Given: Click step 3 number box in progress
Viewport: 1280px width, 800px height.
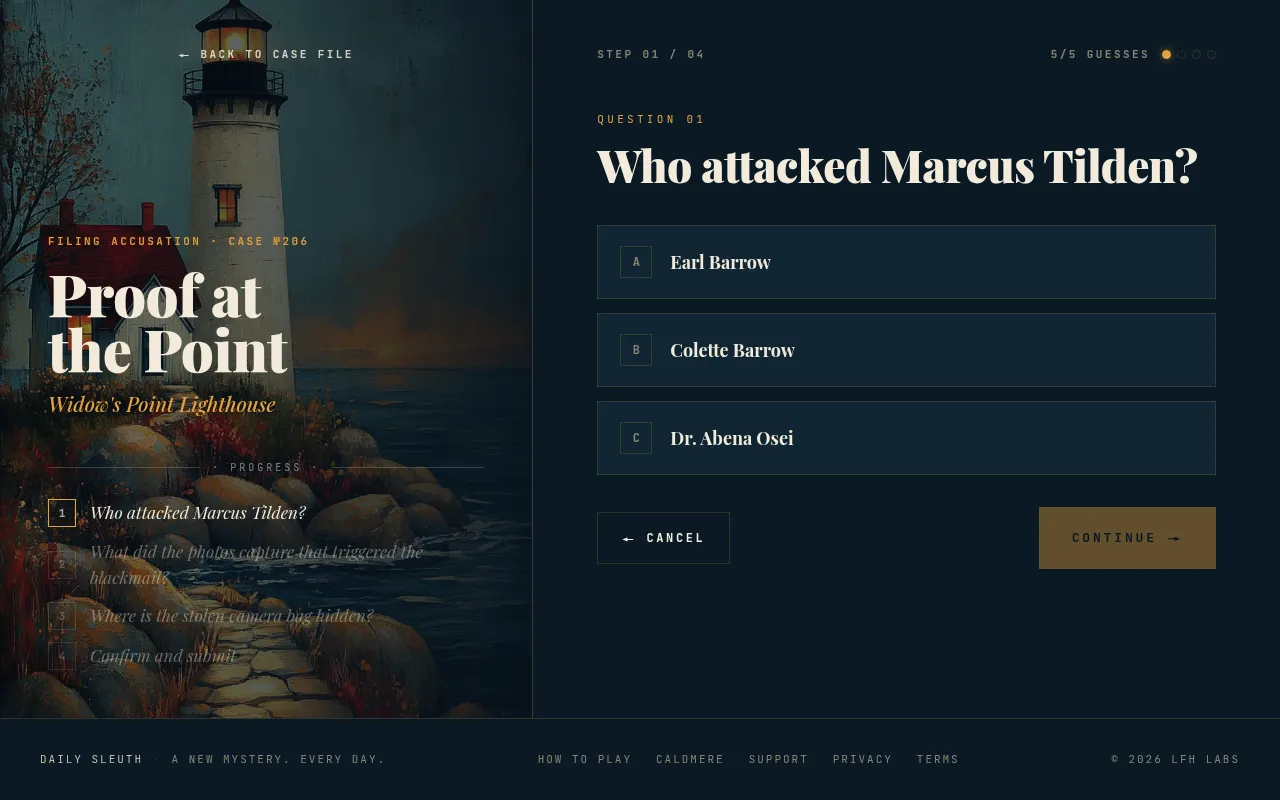Looking at the screenshot, I should [62, 616].
